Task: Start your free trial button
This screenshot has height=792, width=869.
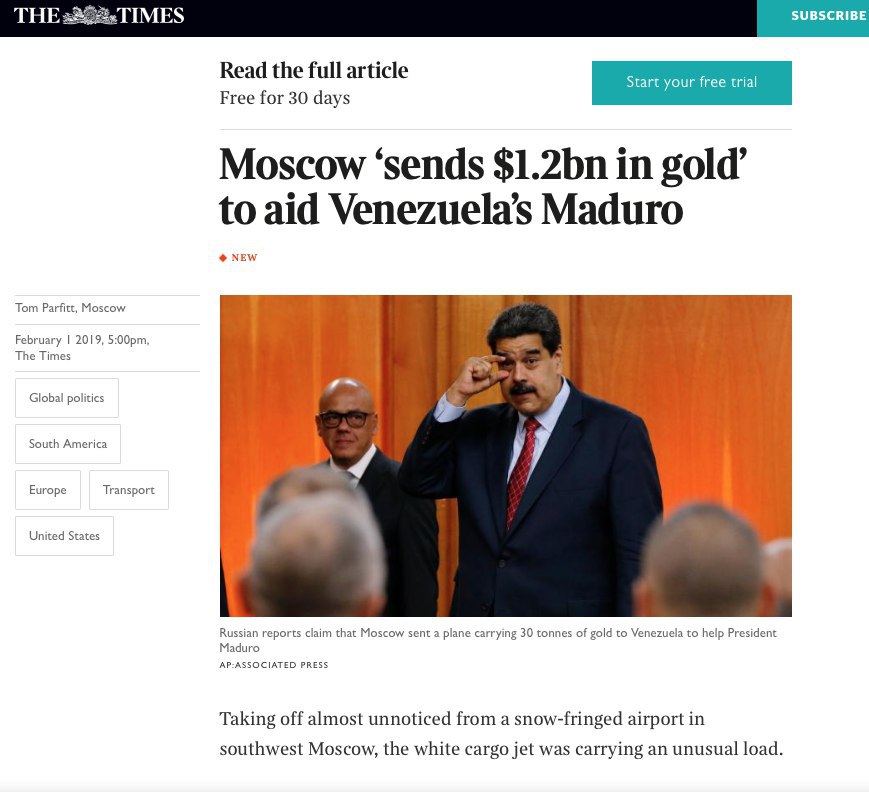Action: pyautogui.click(x=692, y=83)
